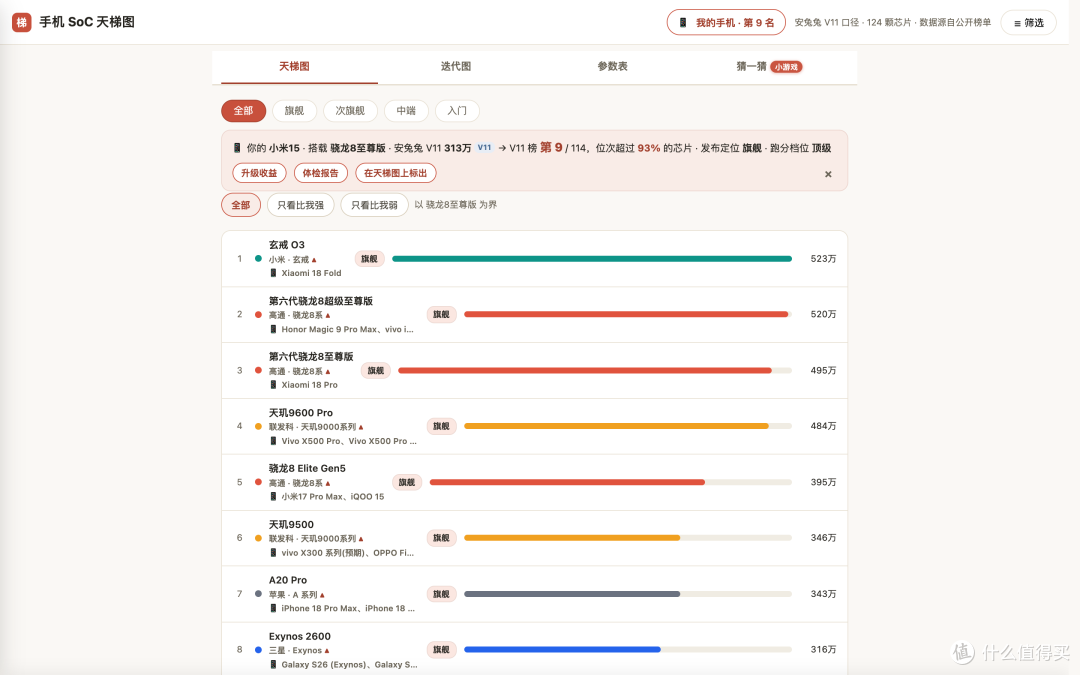Open the 筛选 filter button
Viewport: 1080px width, 675px height.
pyautogui.click(x=1028, y=23)
